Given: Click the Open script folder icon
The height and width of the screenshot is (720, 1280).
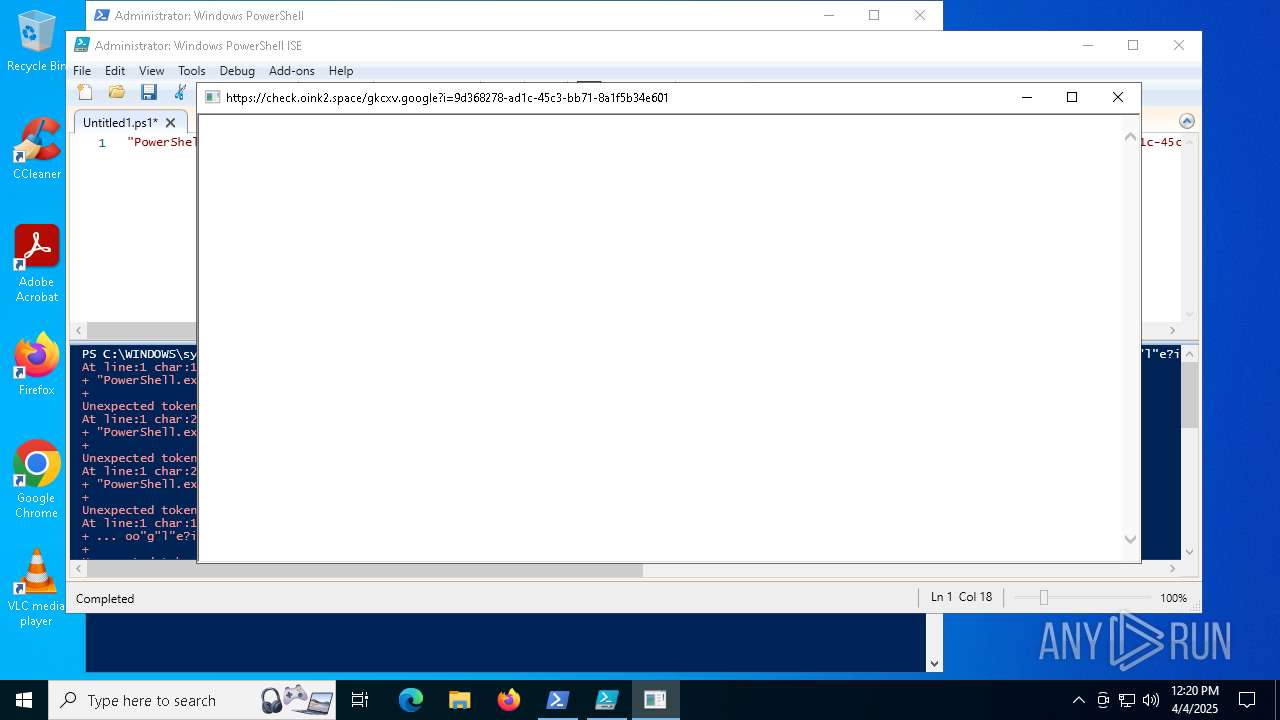Looking at the screenshot, I should pos(117,92).
